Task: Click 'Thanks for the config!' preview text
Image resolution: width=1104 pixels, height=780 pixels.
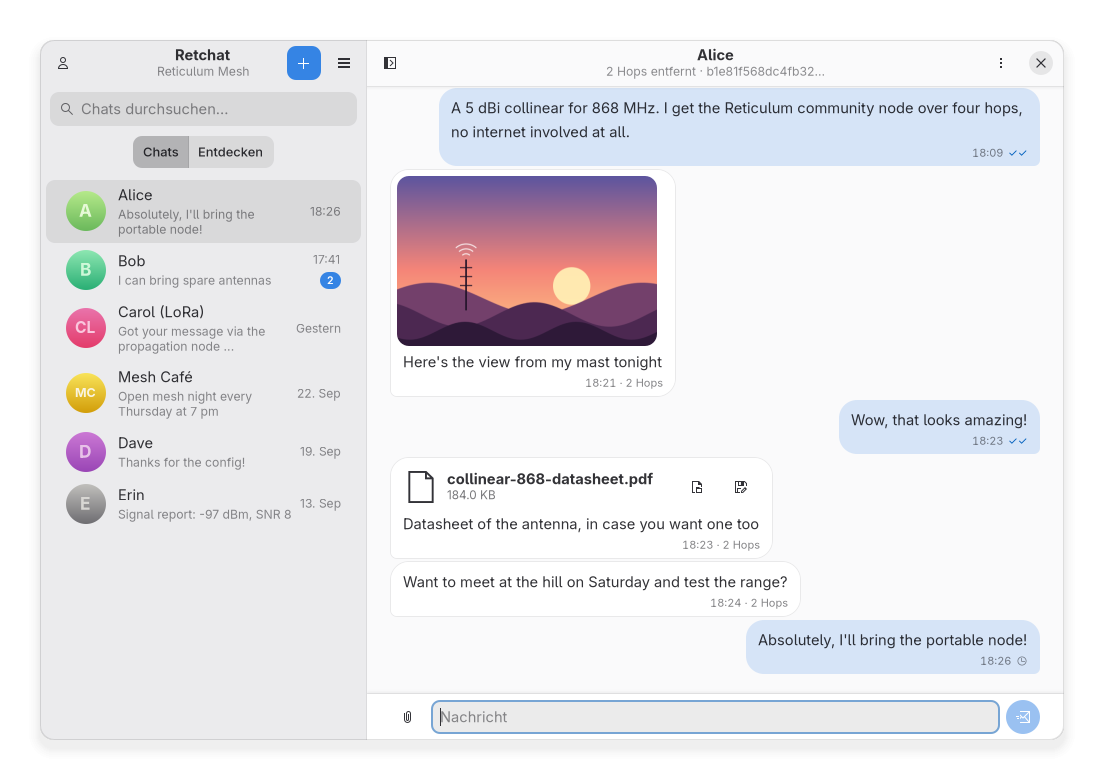Action: coord(182,463)
